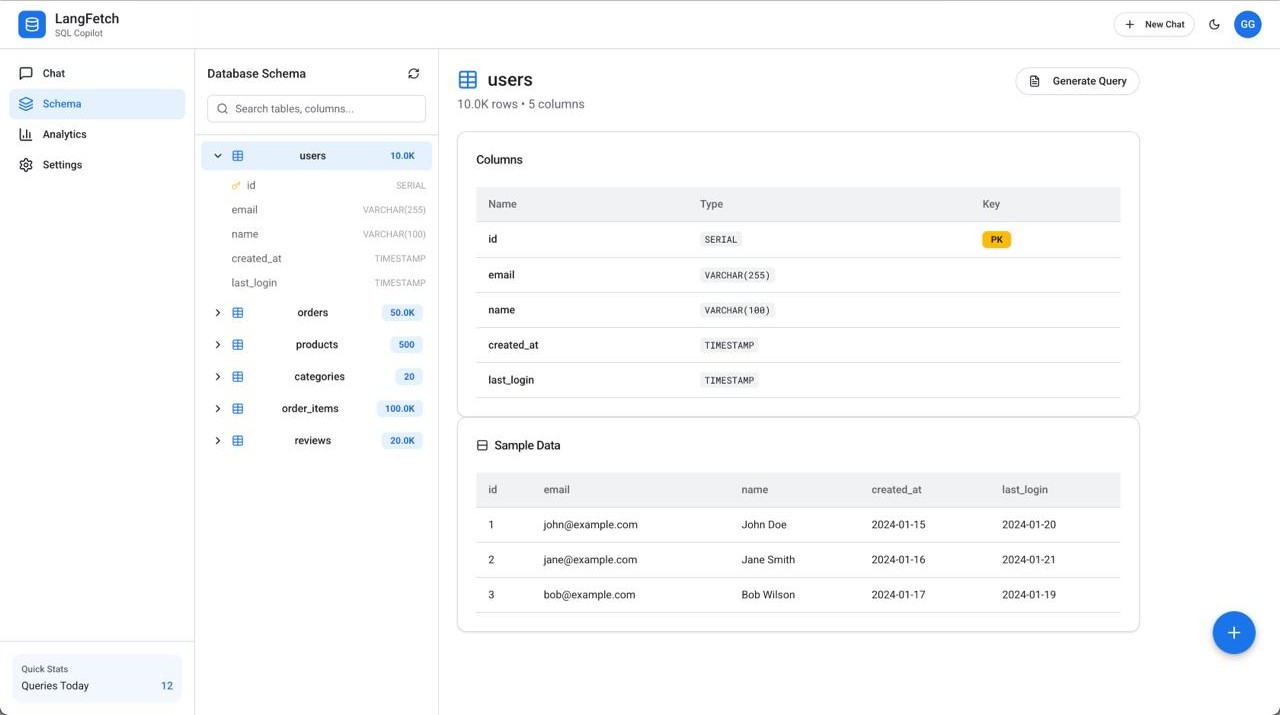
Task: Click the LangFetch SQL Copilot logo icon
Action: point(31,23)
